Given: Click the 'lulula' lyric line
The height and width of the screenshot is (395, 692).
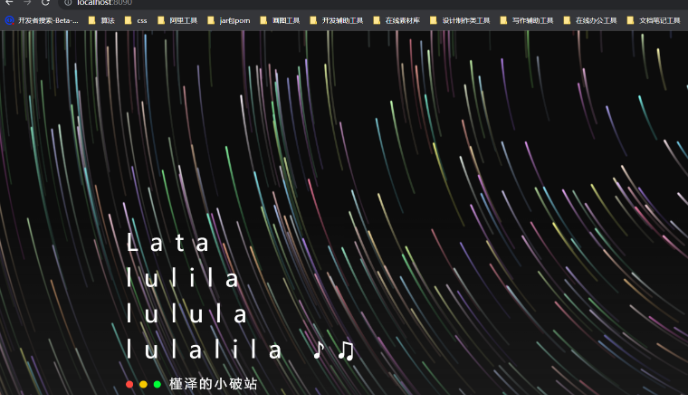Looking at the screenshot, I should [x=187, y=314].
